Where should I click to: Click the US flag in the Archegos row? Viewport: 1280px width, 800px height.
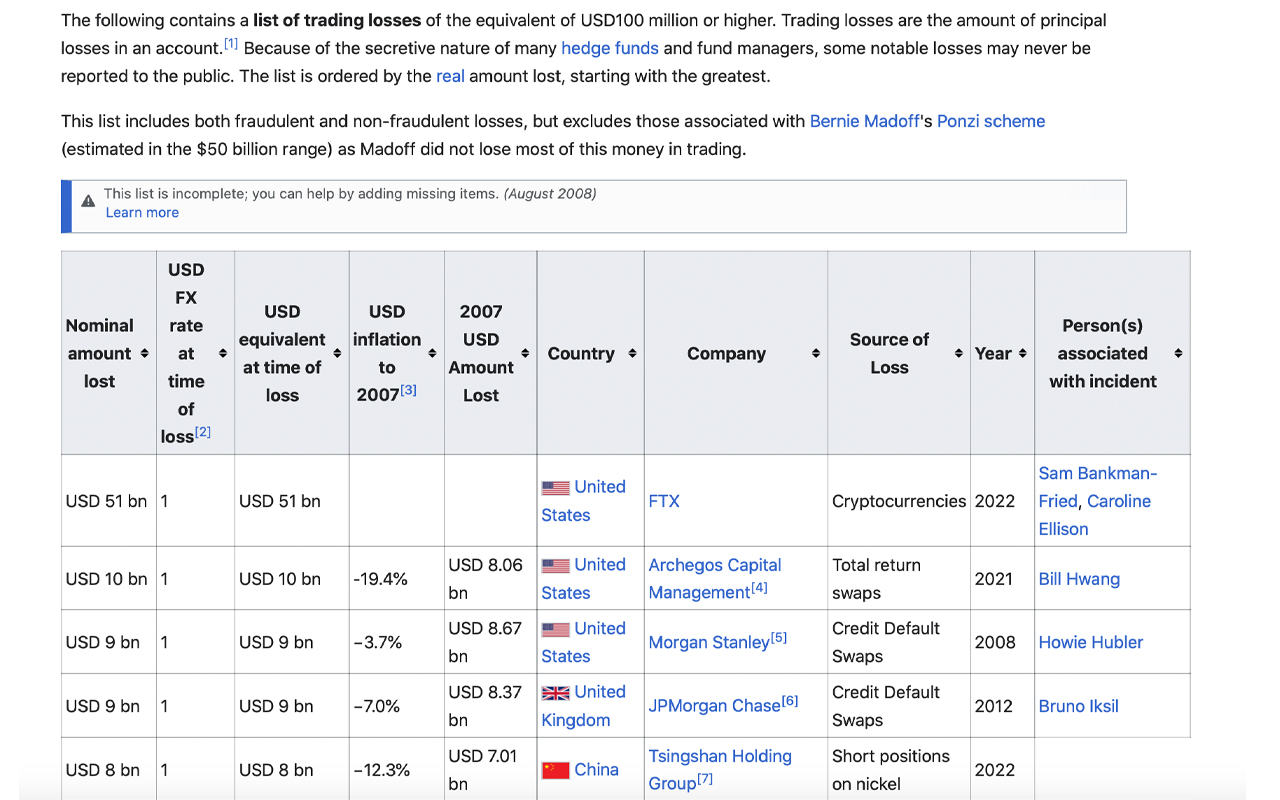pos(556,564)
